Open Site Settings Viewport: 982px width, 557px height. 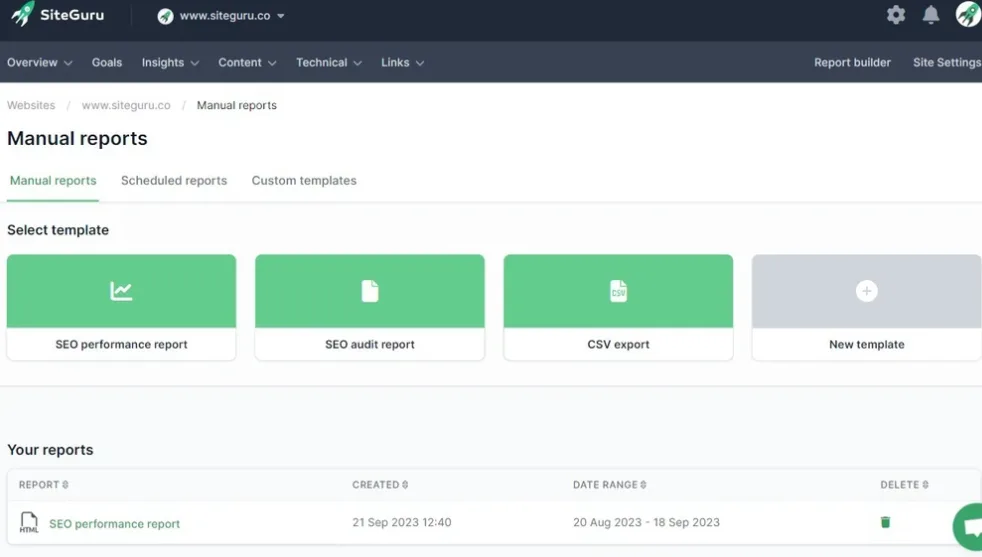pos(947,63)
